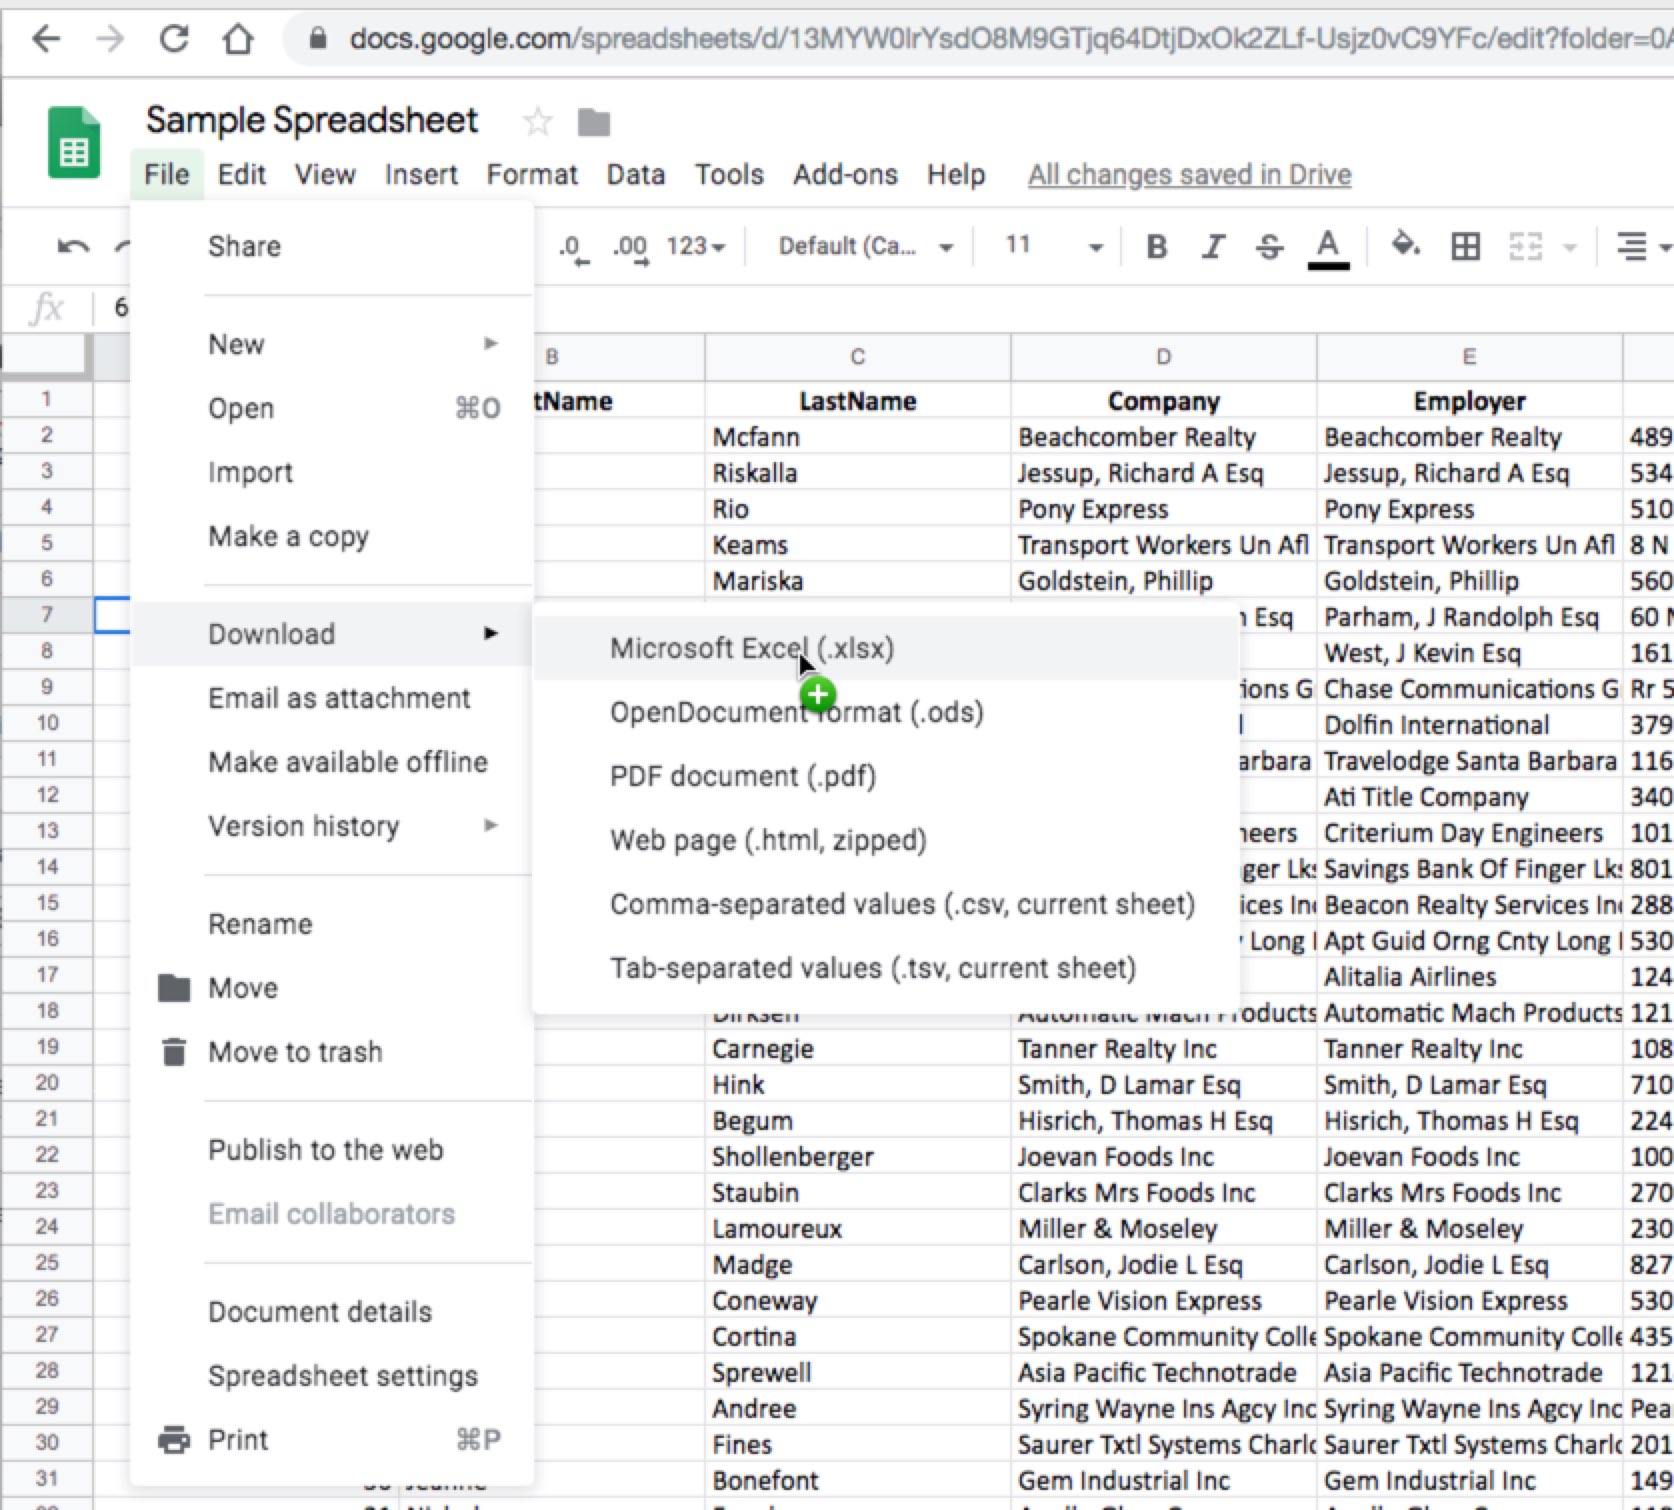Select Open from File menu
This screenshot has height=1510, width=1674.
click(332, 408)
